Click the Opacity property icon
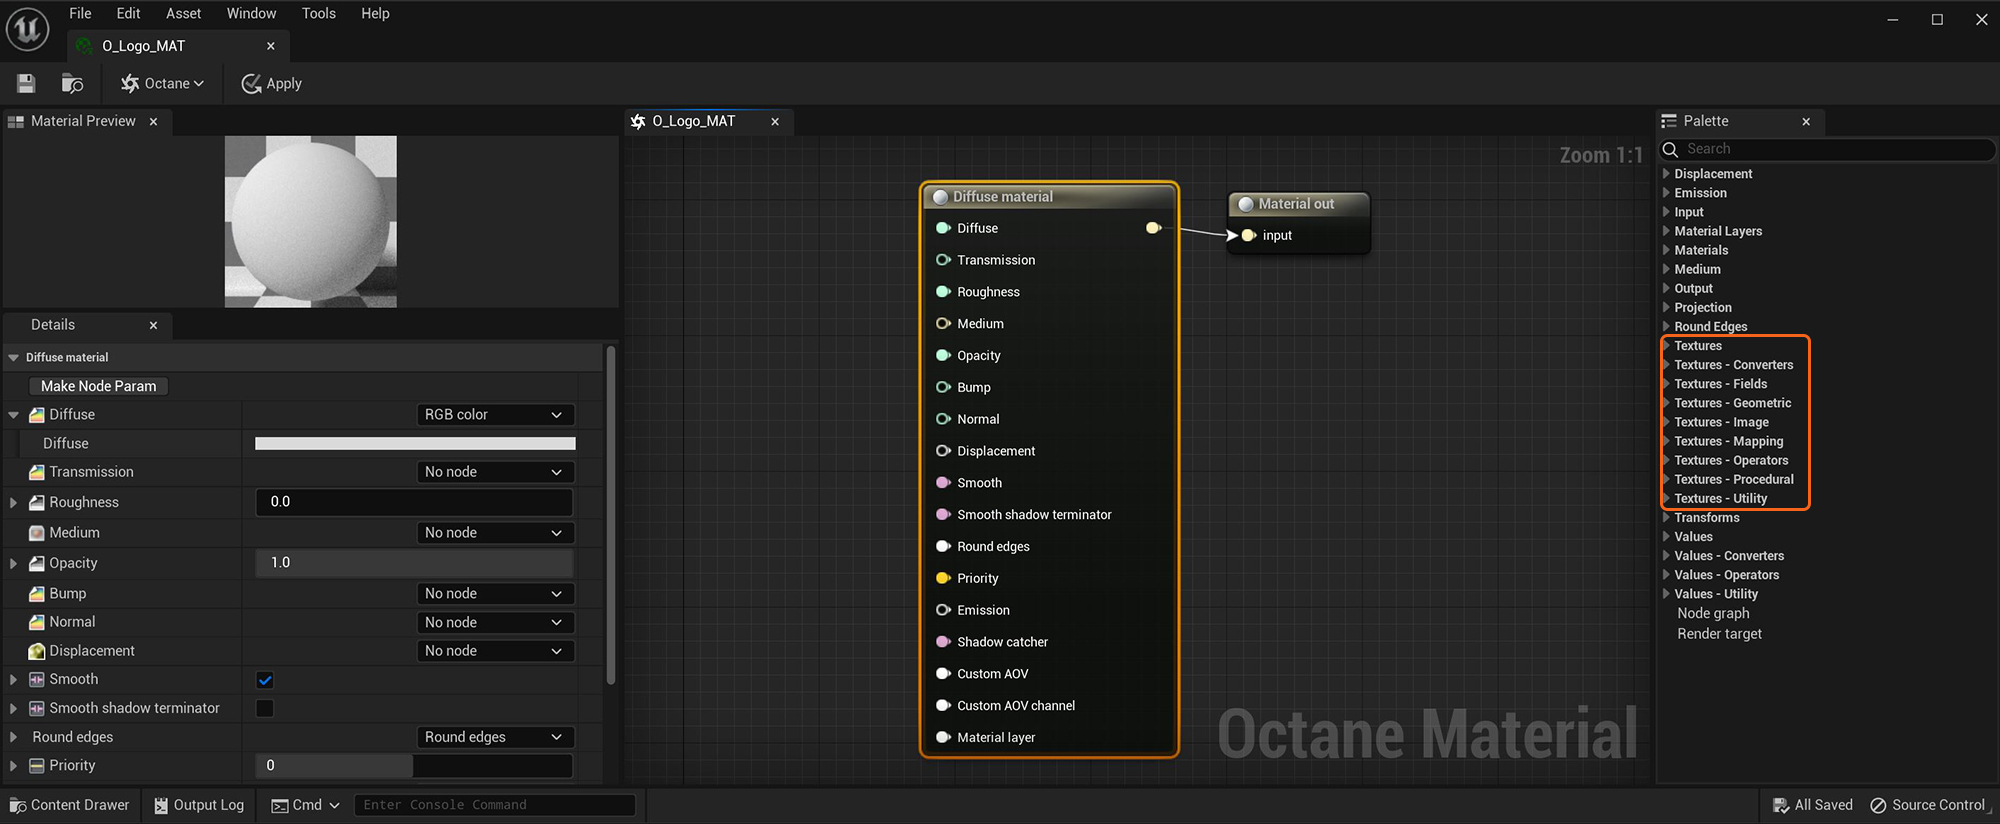This screenshot has height=824, width=2000. tap(37, 564)
